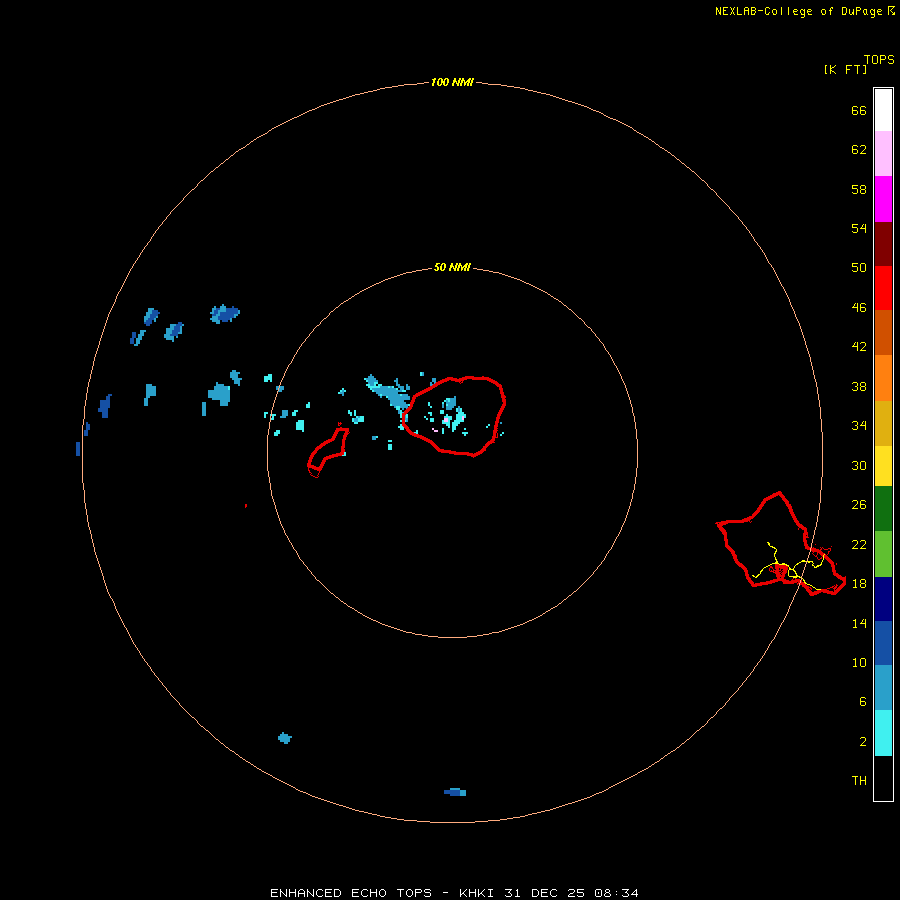Click the legend value '10'

click(x=859, y=662)
